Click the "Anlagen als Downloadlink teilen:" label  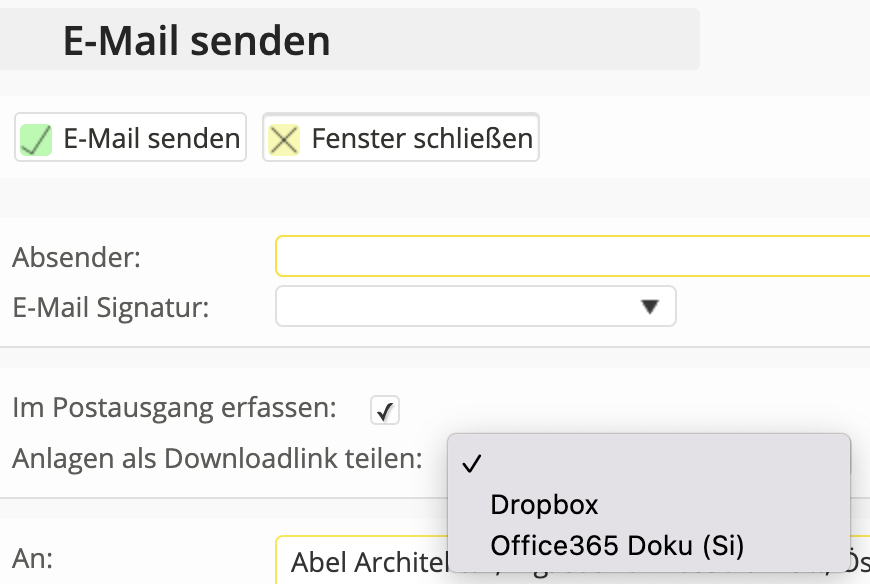click(217, 459)
